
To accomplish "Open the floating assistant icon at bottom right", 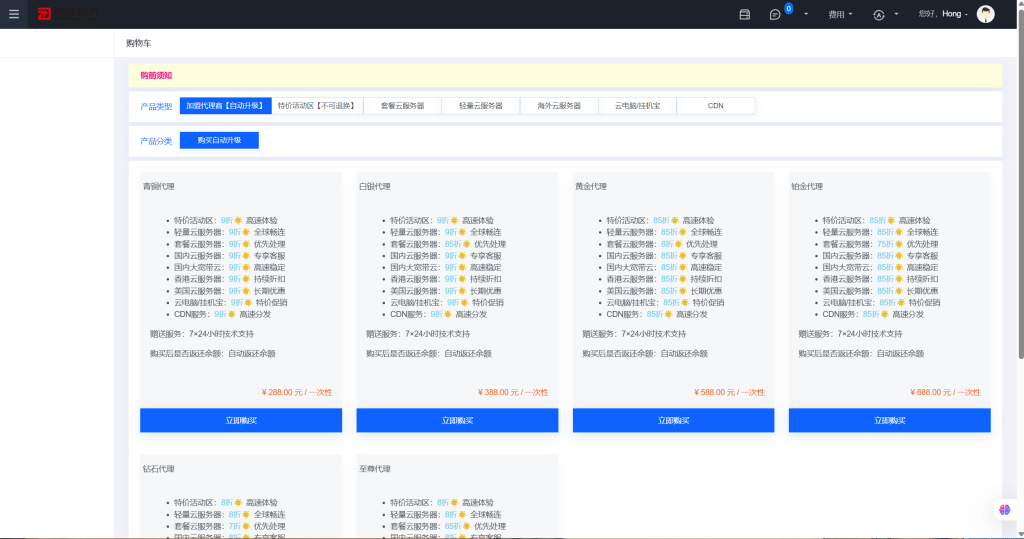I will point(1004,510).
